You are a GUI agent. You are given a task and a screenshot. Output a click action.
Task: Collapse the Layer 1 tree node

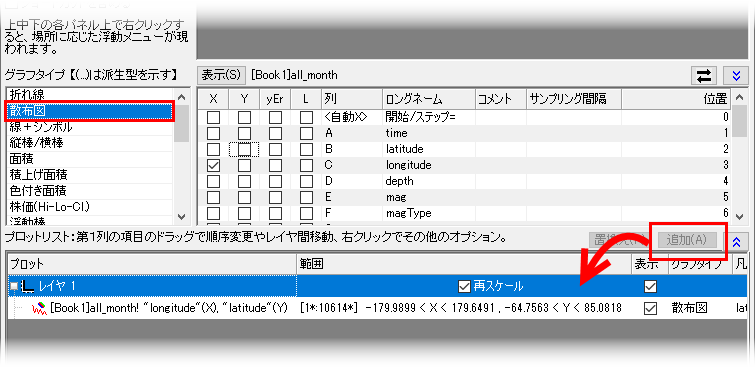pyautogui.click(x=14, y=287)
